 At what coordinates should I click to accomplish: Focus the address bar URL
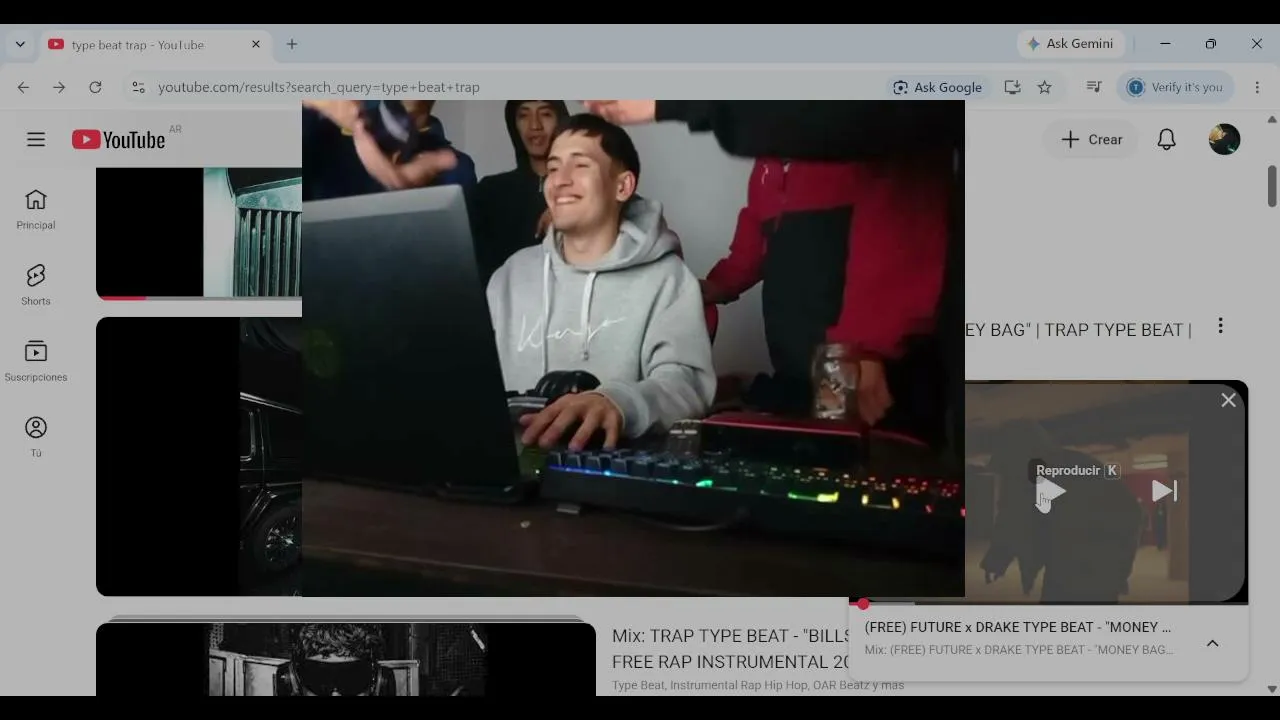click(319, 87)
